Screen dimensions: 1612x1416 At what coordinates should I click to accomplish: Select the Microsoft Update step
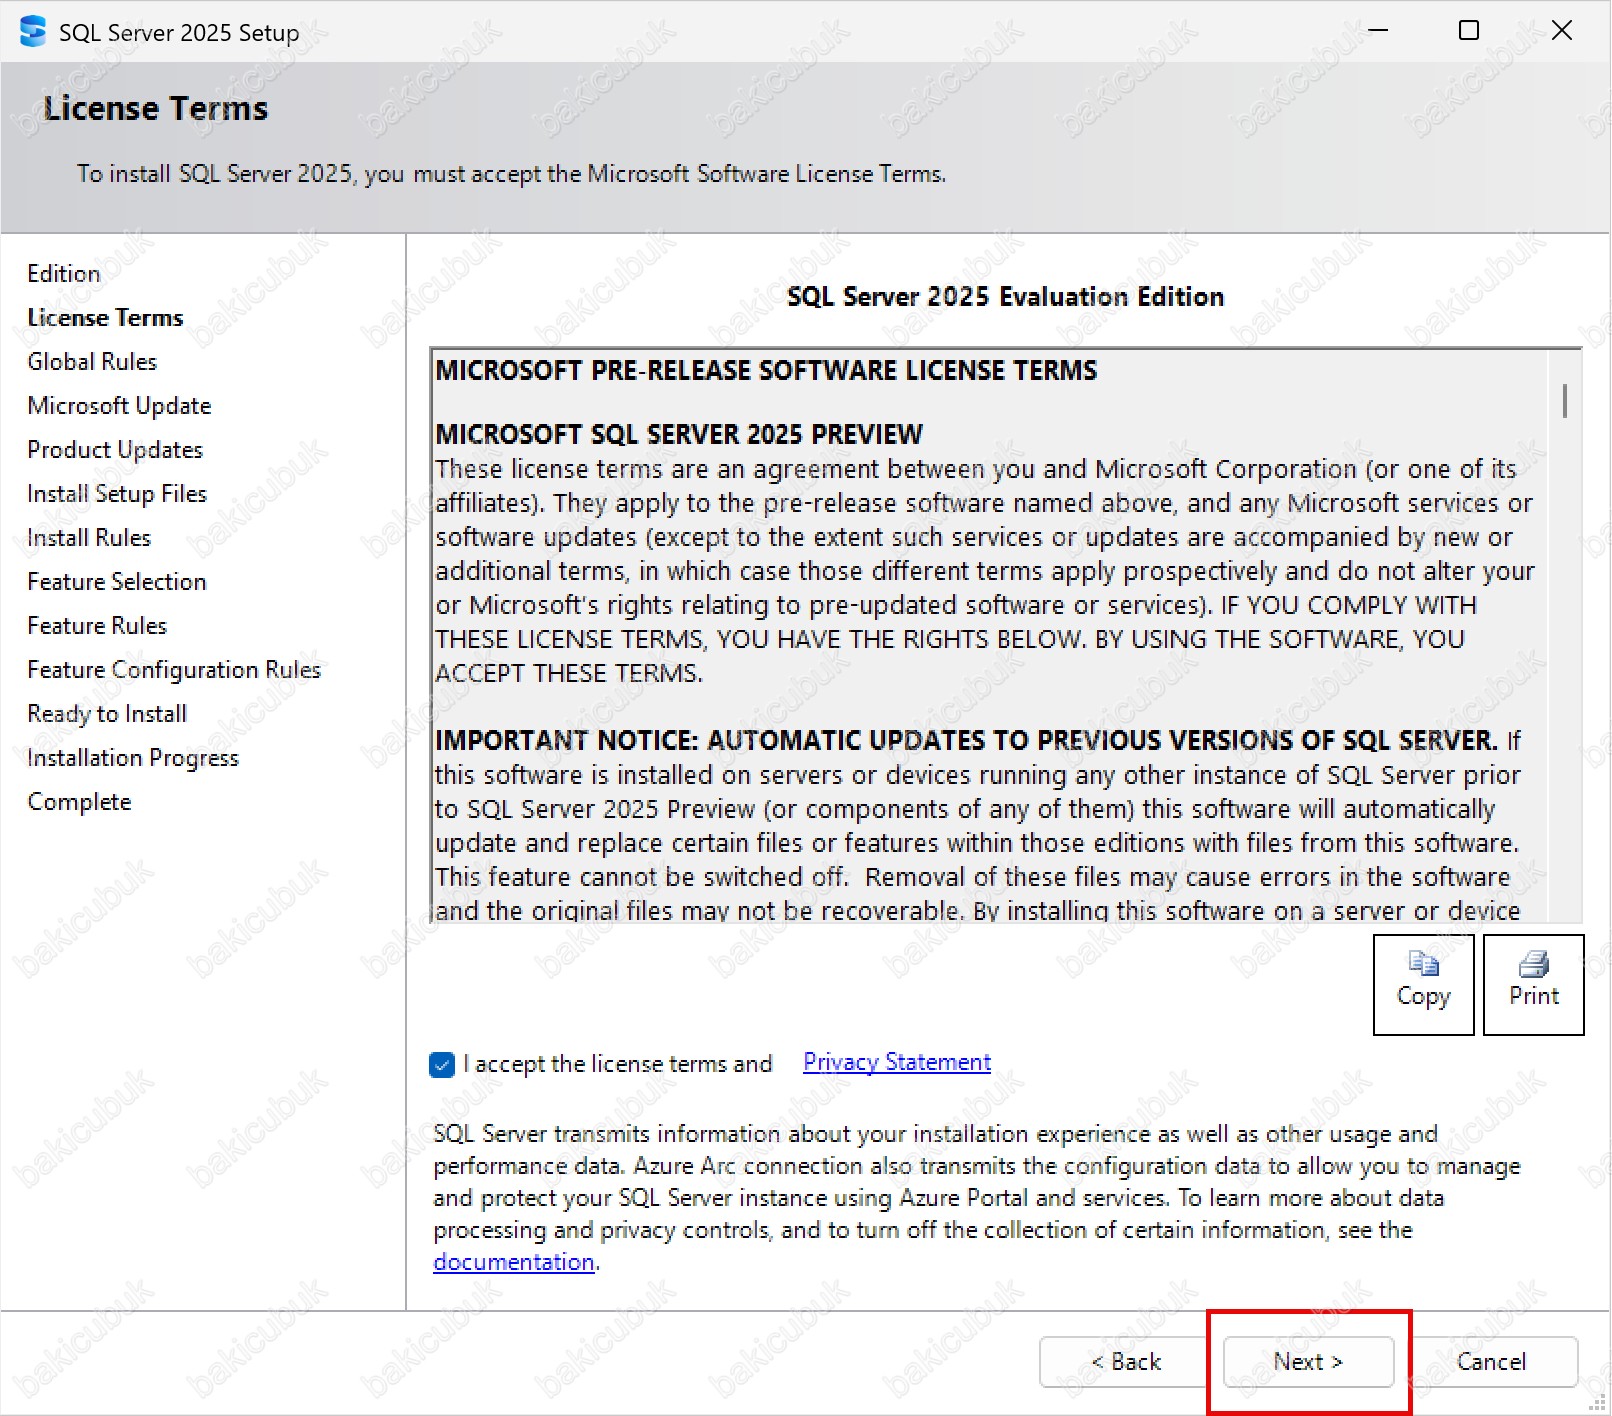119,406
